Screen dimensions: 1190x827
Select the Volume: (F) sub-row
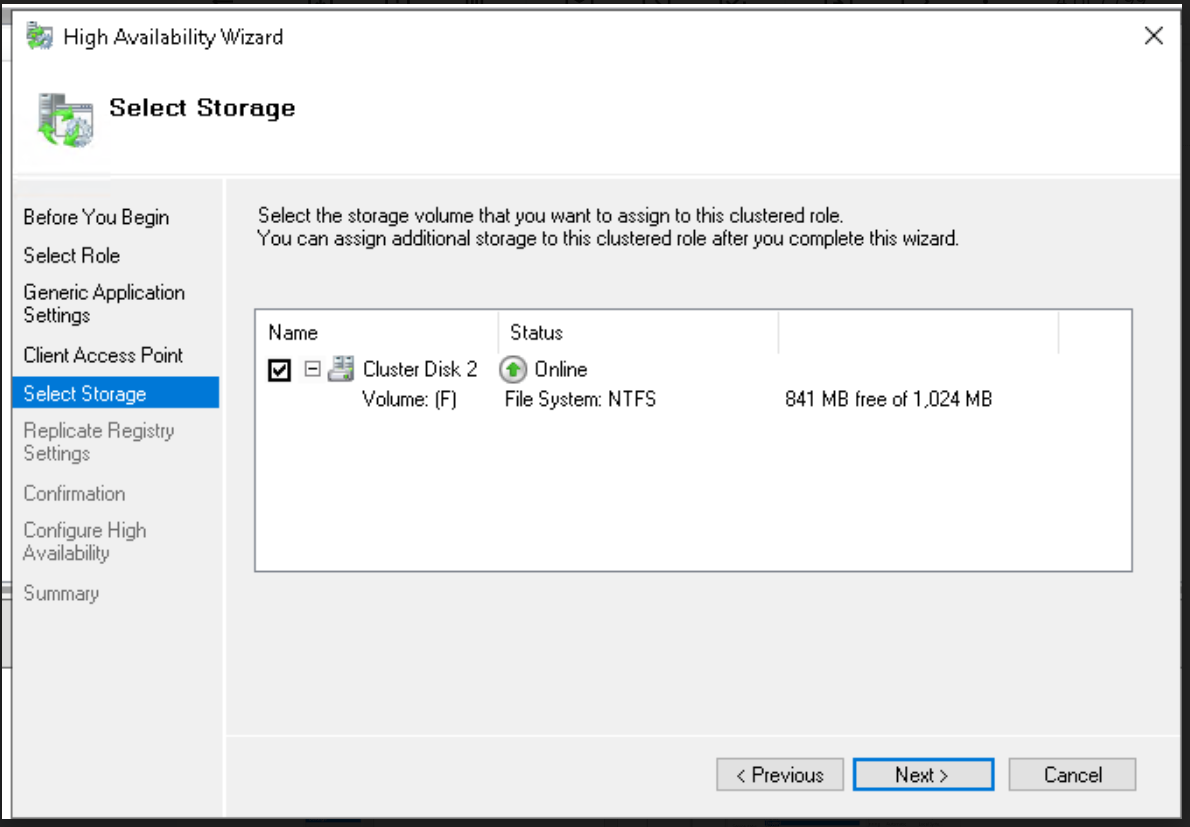click(x=409, y=401)
